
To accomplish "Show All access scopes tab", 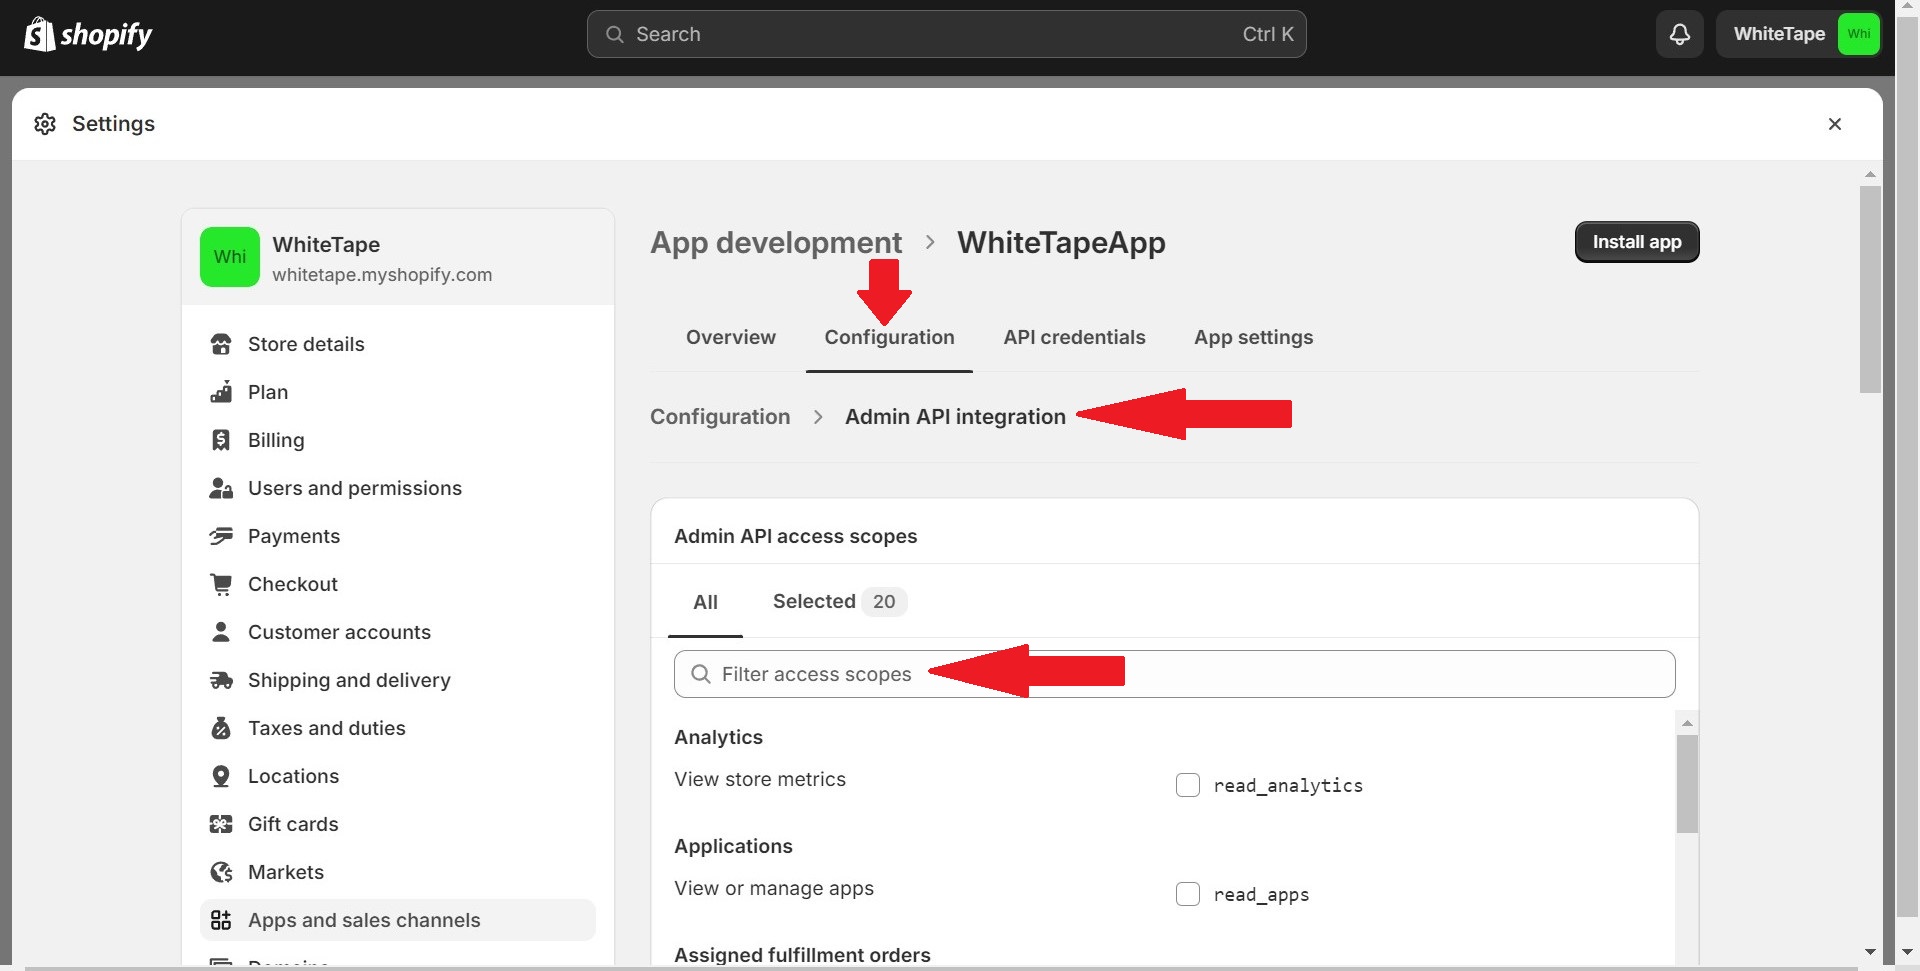I will coord(705,602).
